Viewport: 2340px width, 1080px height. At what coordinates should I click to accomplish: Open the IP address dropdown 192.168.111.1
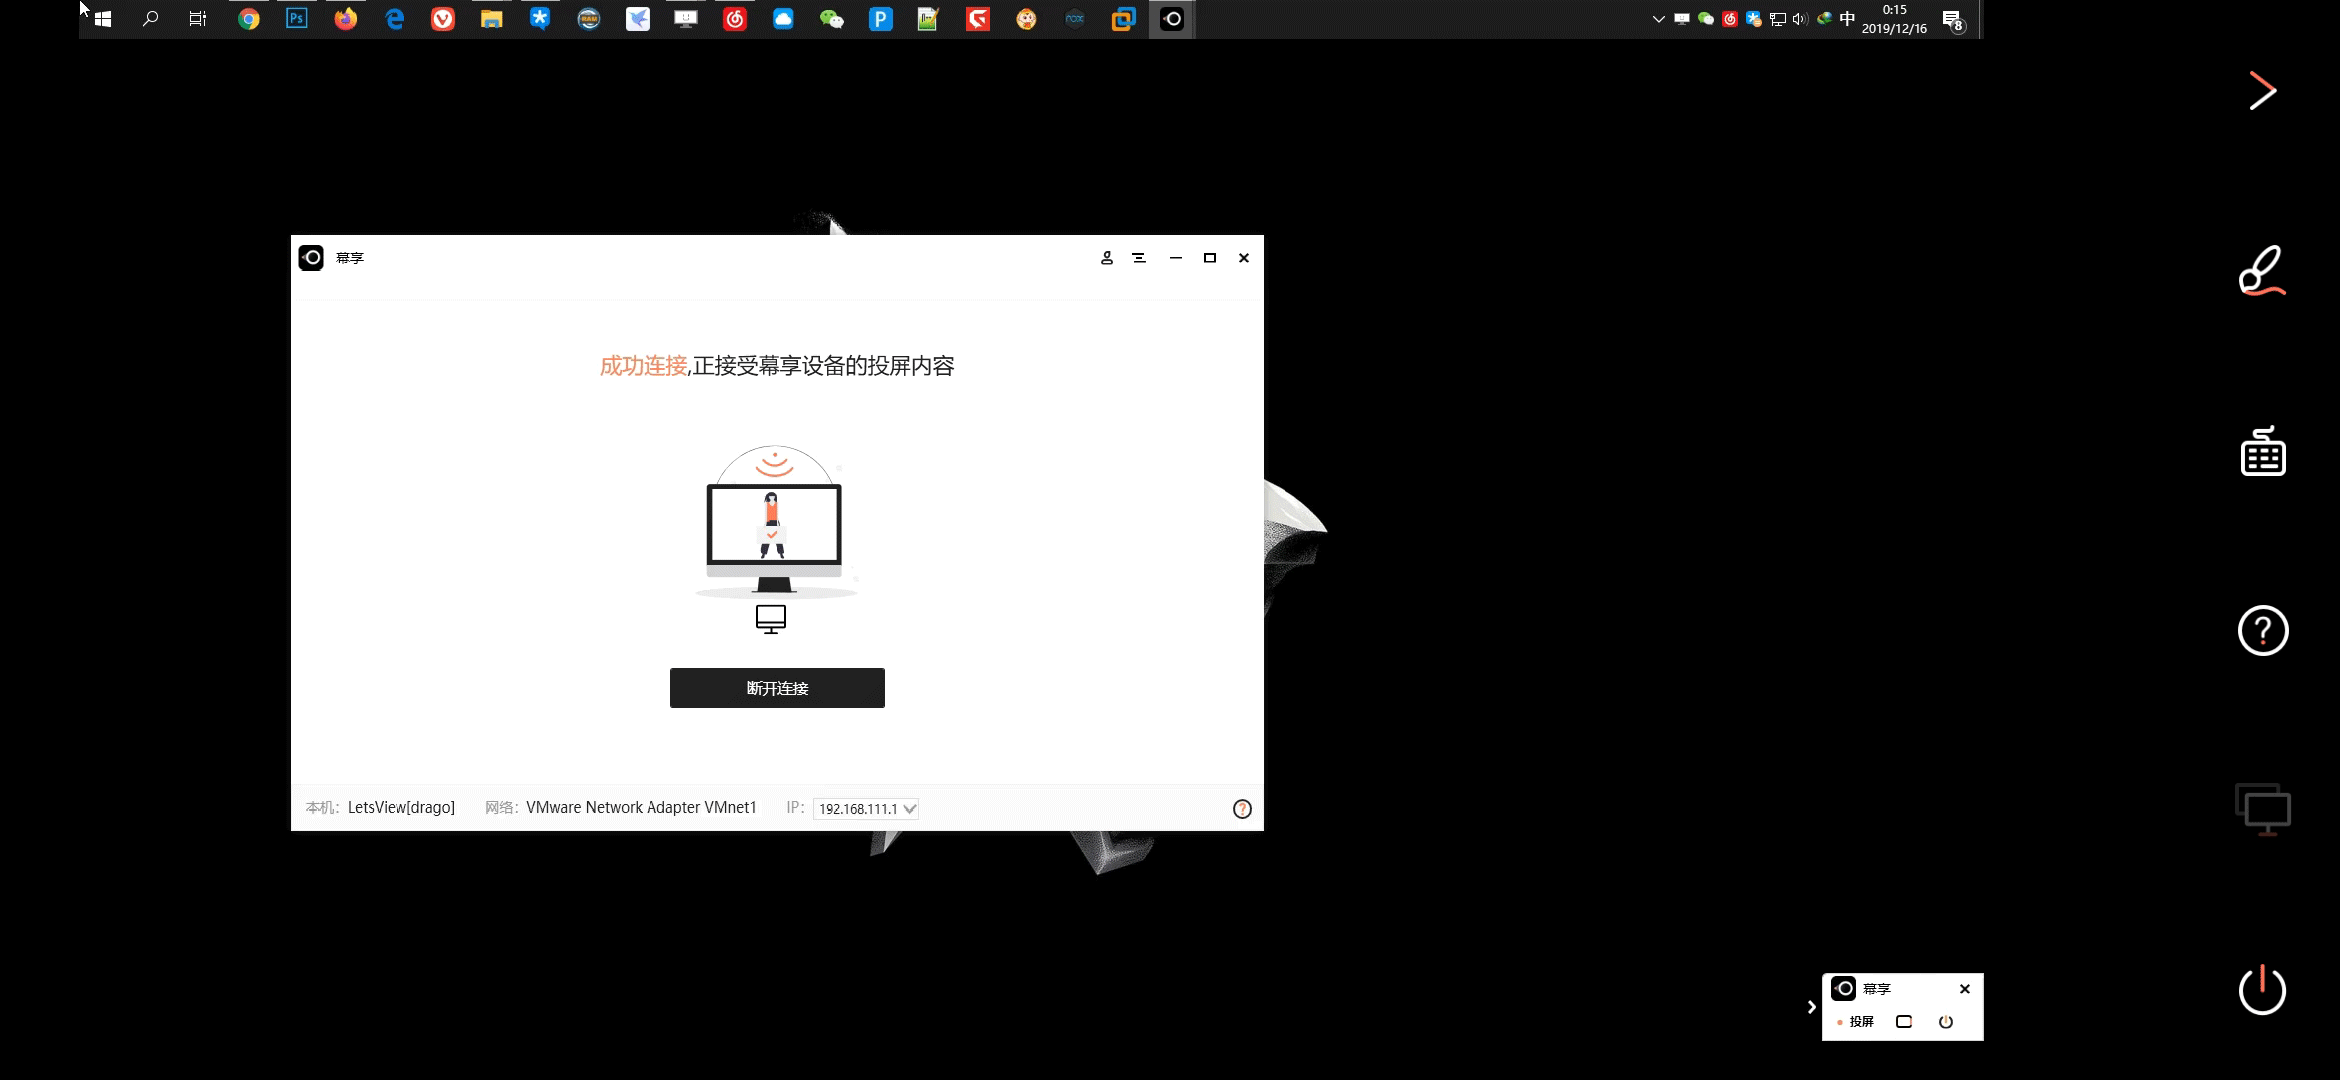[x=866, y=809]
